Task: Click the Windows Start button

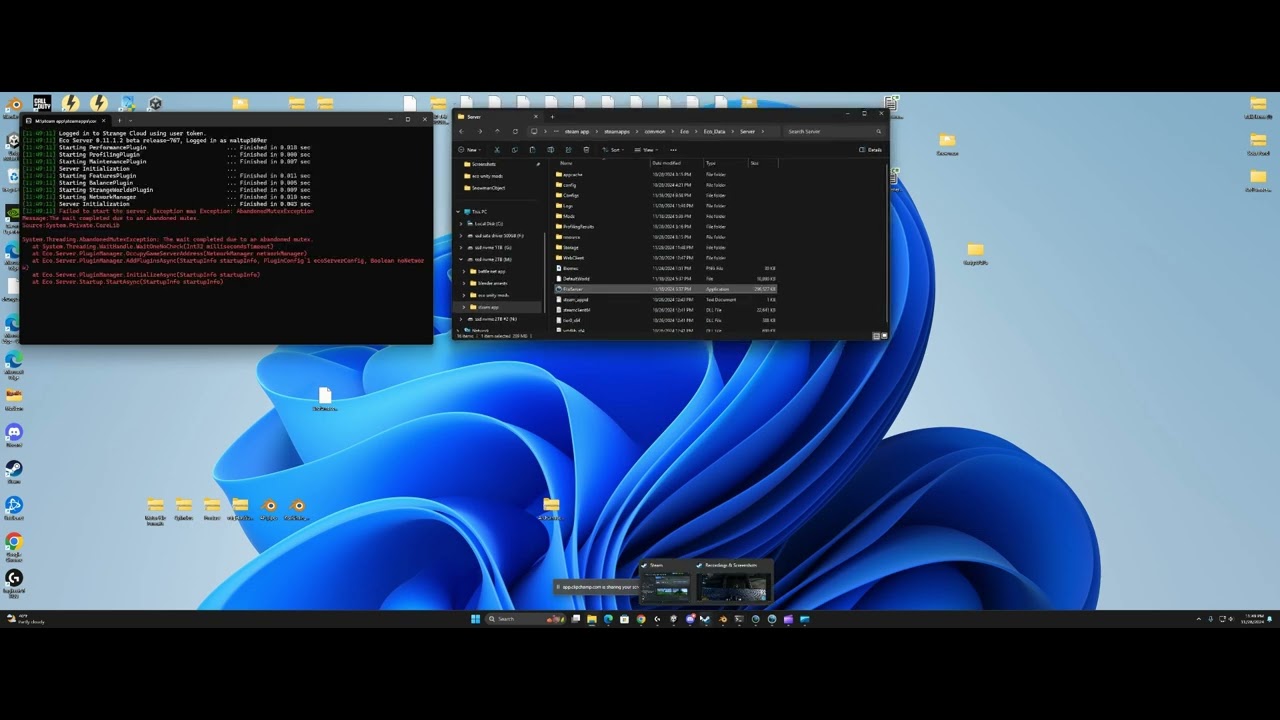Action: point(476,619)
